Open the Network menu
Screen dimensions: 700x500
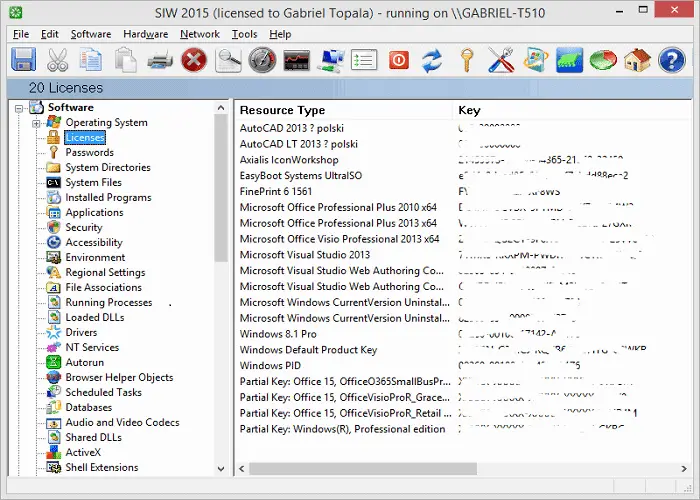point(200,34)
